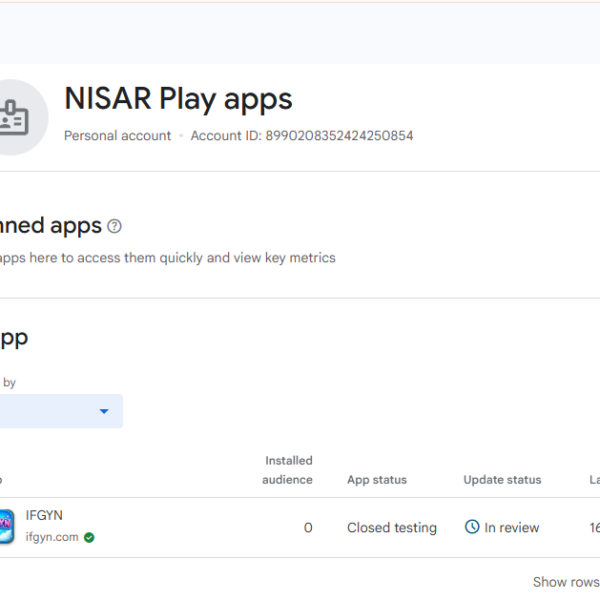Click the Installed audience column header
Viewport: 600px width, 600px height.
(x=287, y=470)
